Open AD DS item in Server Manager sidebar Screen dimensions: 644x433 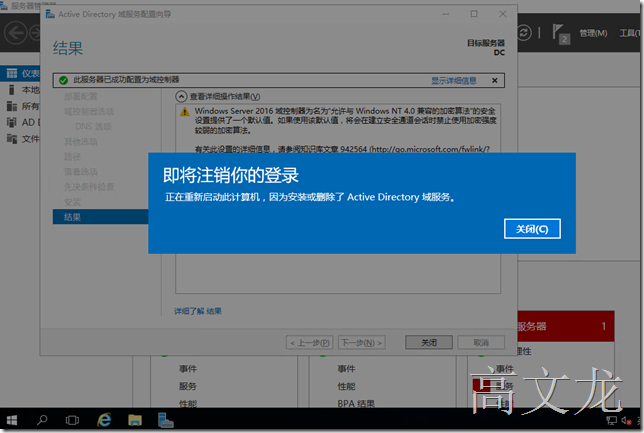pyautogui.click(x=23, y=122)
